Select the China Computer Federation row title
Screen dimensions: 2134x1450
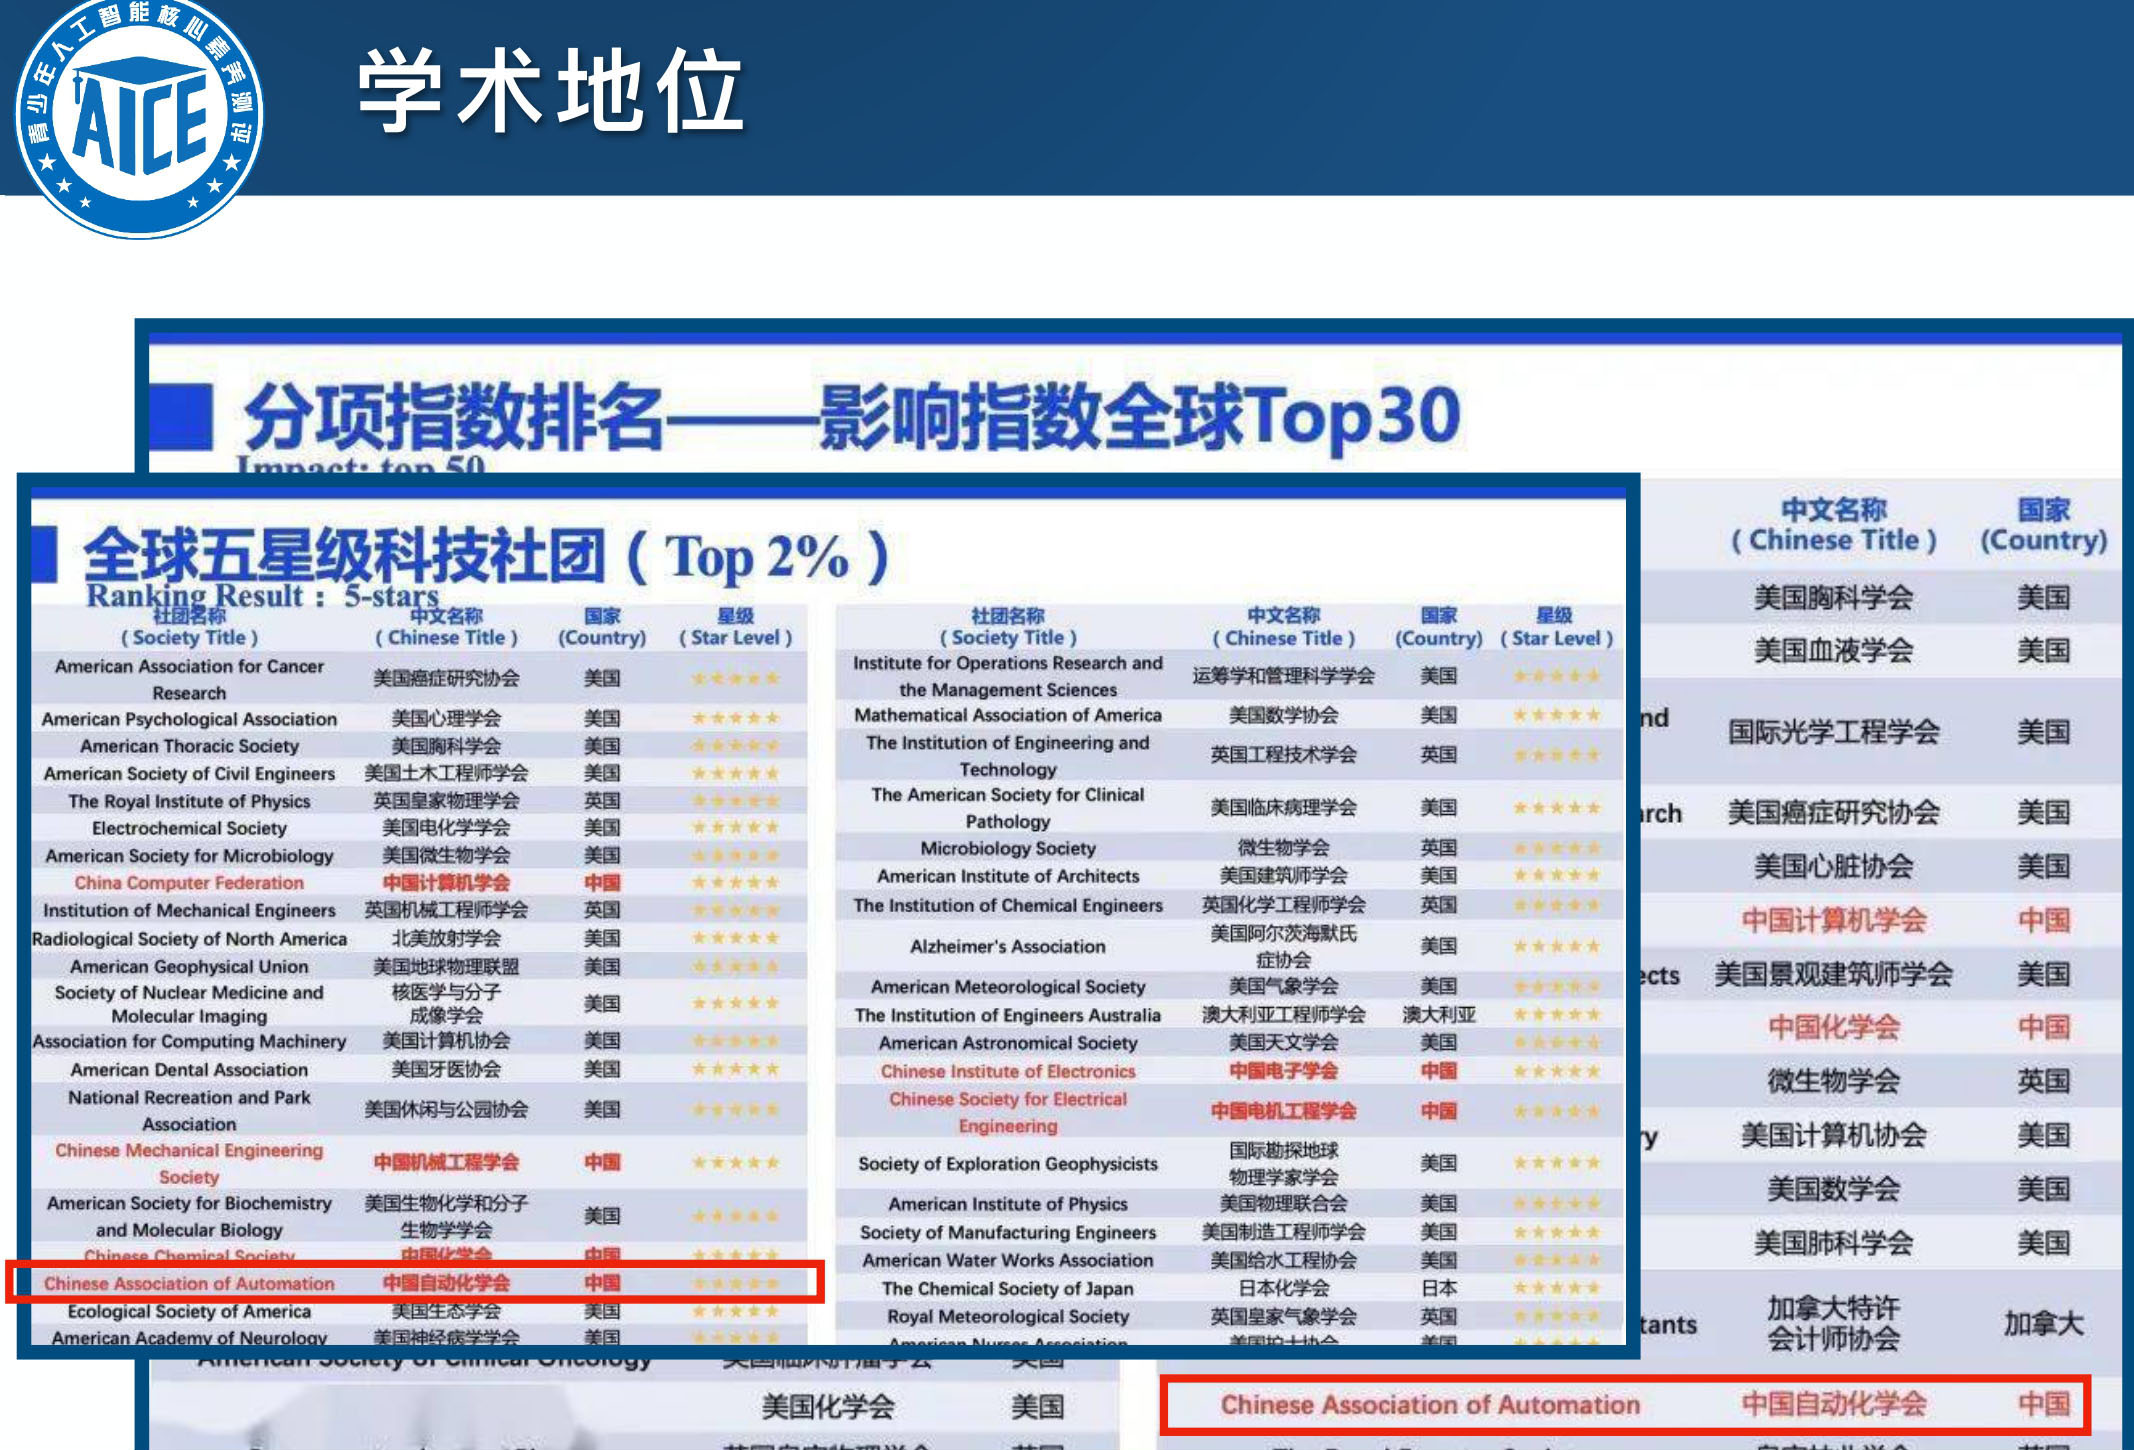pyautogui.click(x=189, y=883)
